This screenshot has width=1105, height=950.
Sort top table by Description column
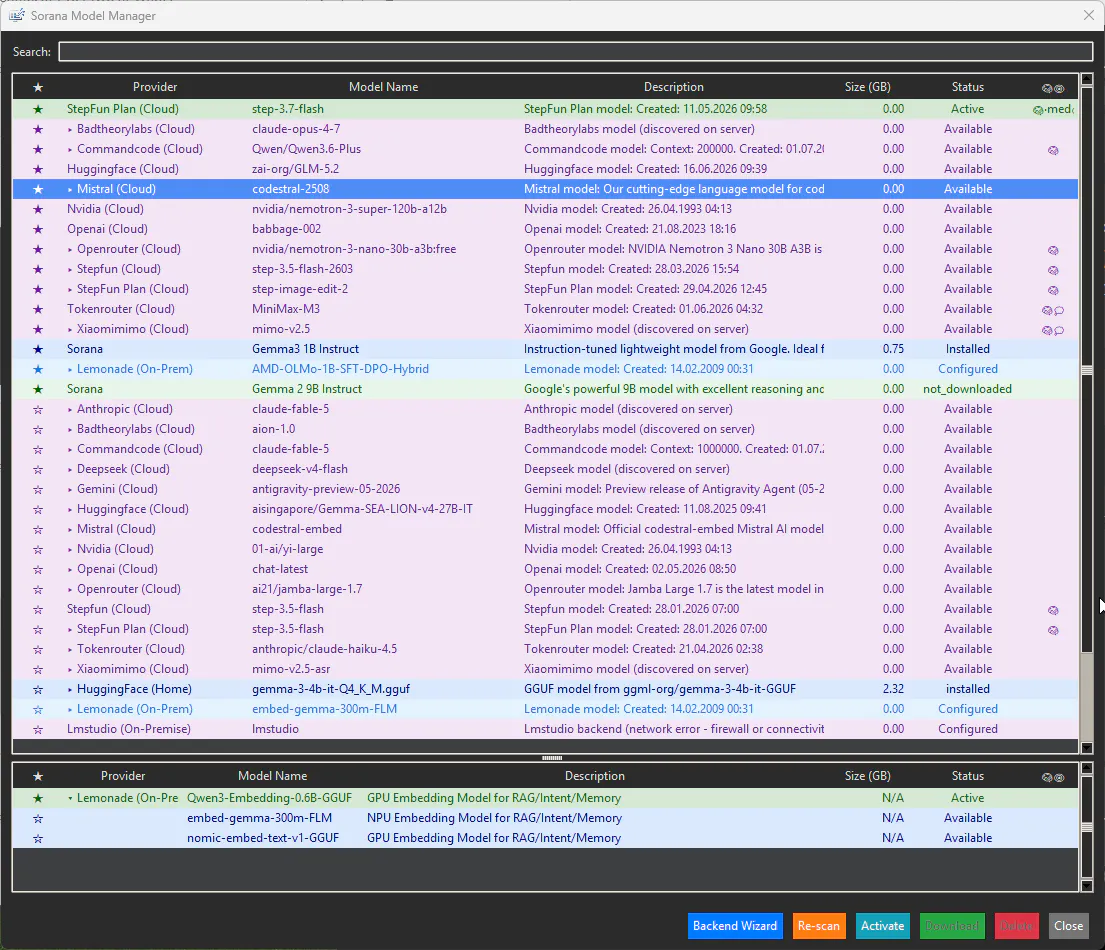tap(673, 87)
